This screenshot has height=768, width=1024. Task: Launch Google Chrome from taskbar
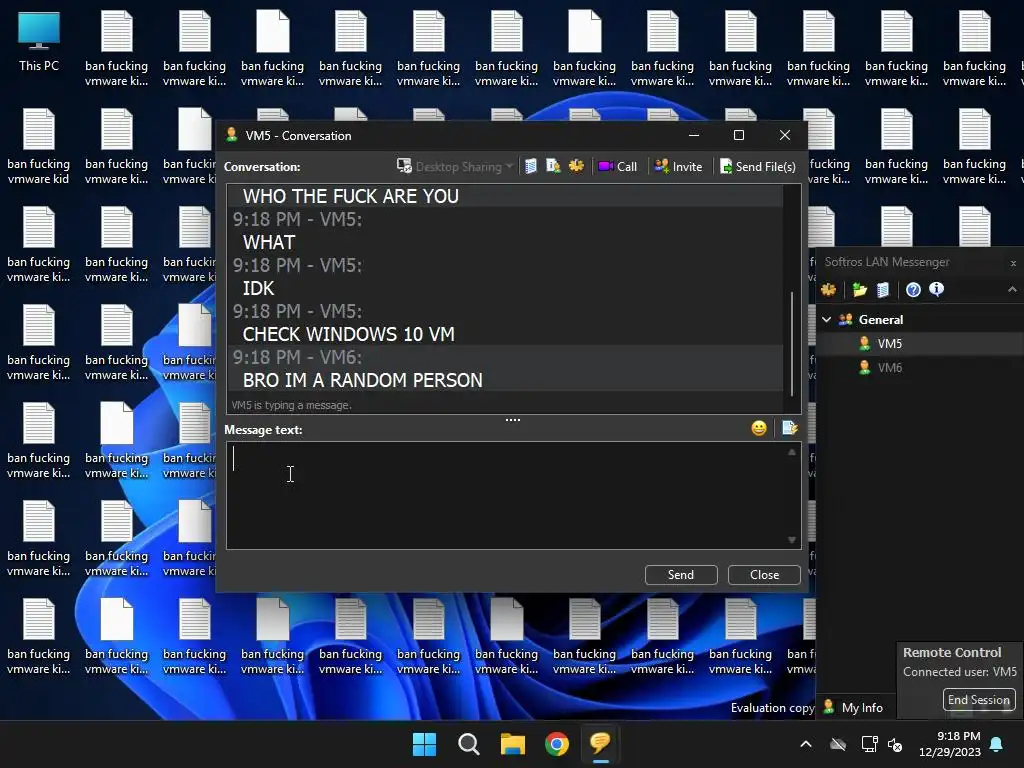[x=556, y=744]
